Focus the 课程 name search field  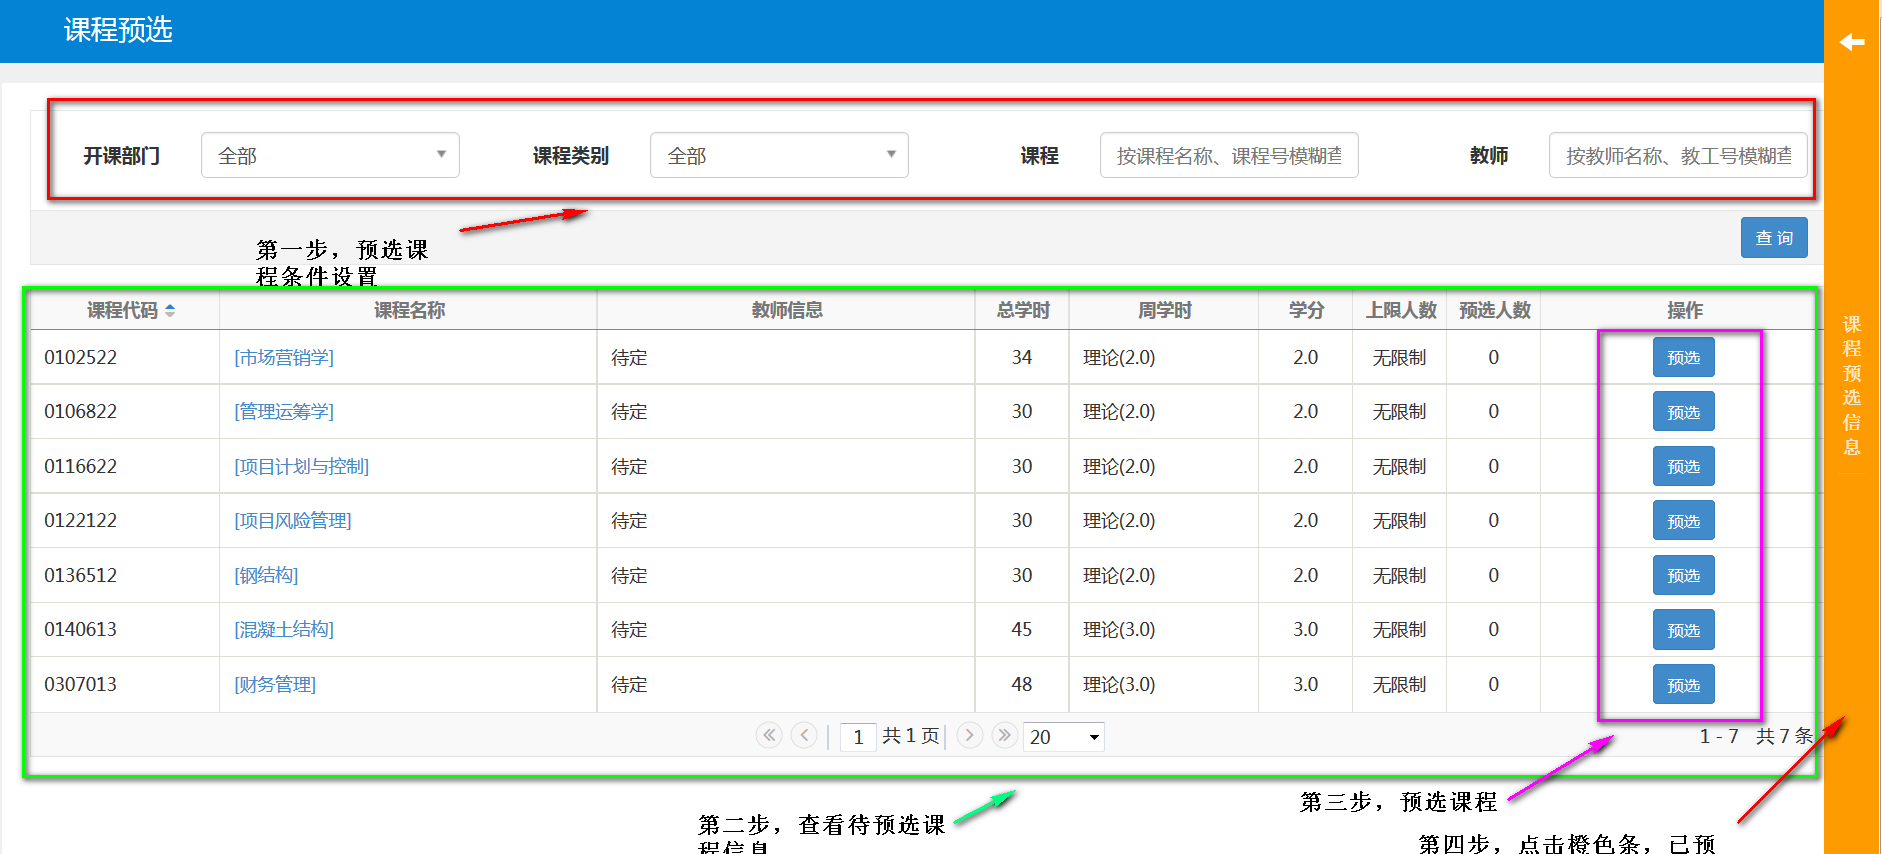point(1228,156)
